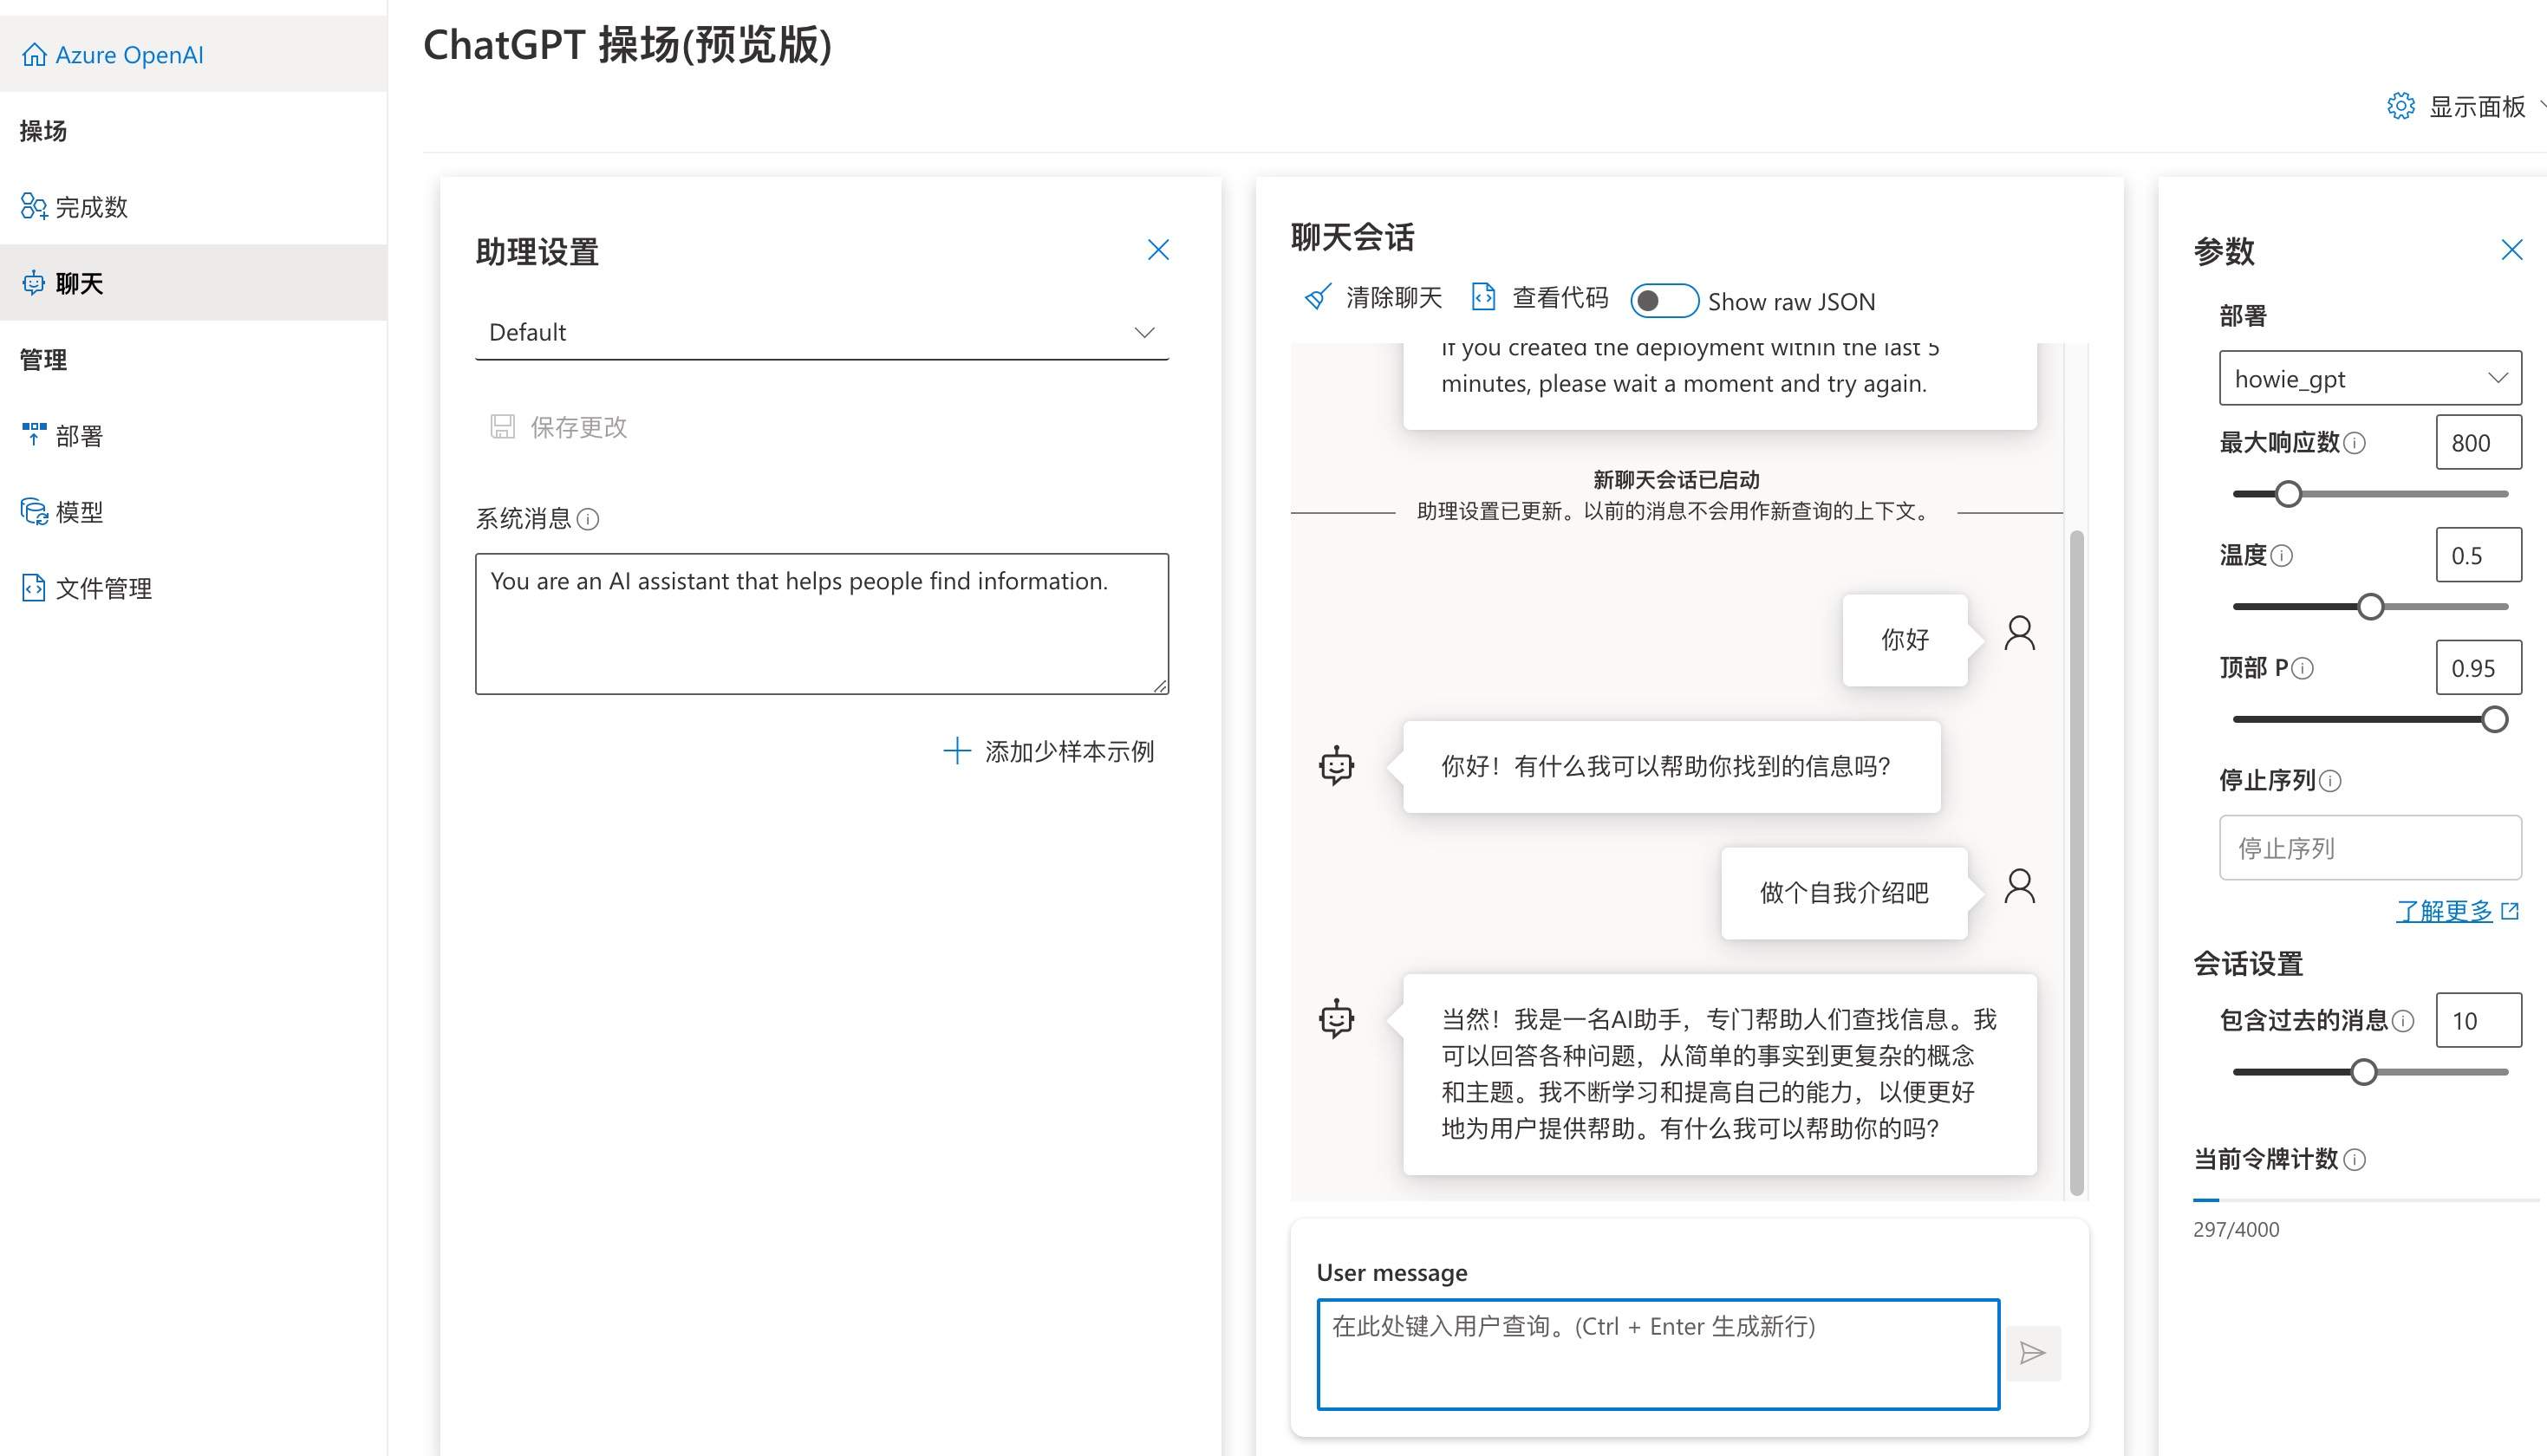Show info for 当前令牌计数
This screenshot has width=2547, height=1456.
coord(2355,1160)
